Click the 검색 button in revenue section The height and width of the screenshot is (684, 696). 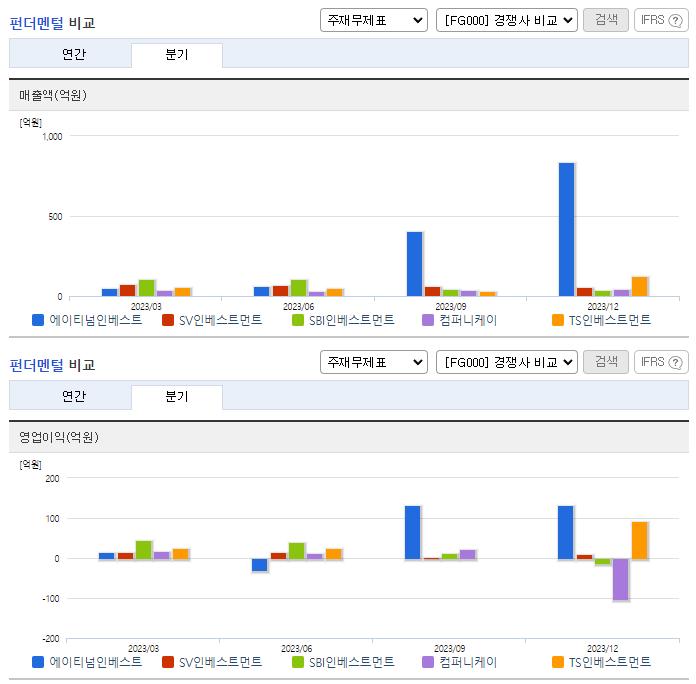(605, 20)
